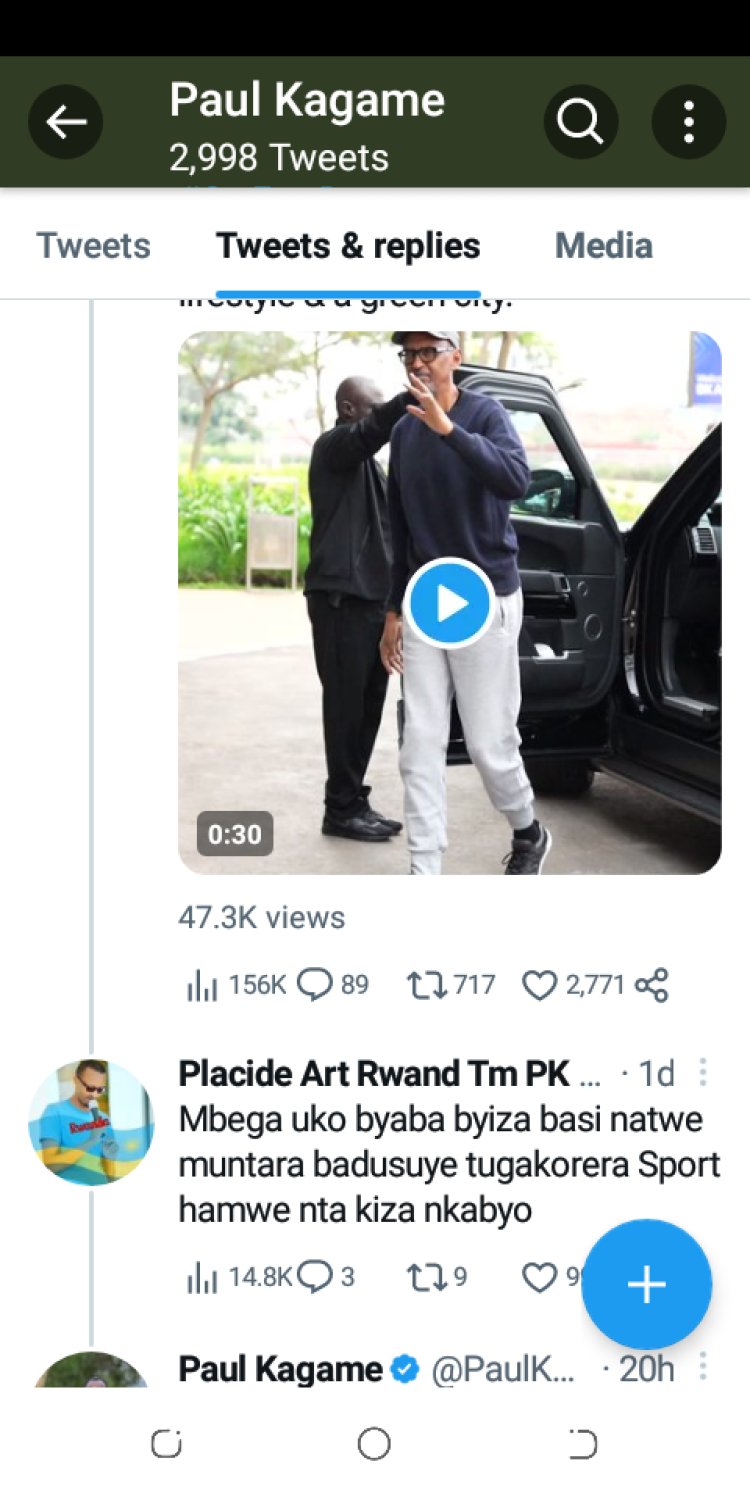This screenshot has width=750, height=1500.
Task: Retweet Placide's reply with 9 retweets
Action: (x=426, y=1277)
